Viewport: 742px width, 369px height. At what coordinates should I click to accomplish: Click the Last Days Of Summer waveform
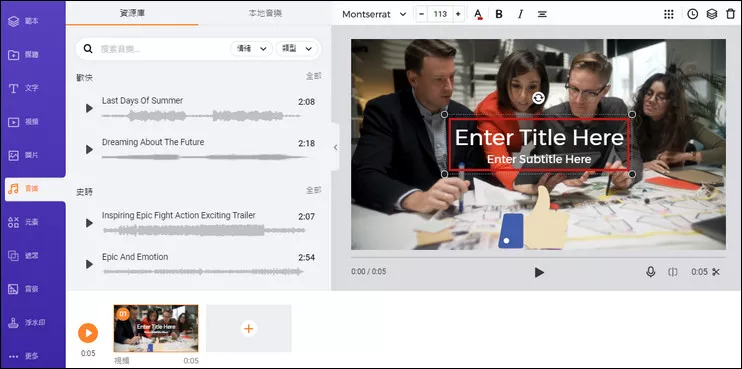point(201,115)
